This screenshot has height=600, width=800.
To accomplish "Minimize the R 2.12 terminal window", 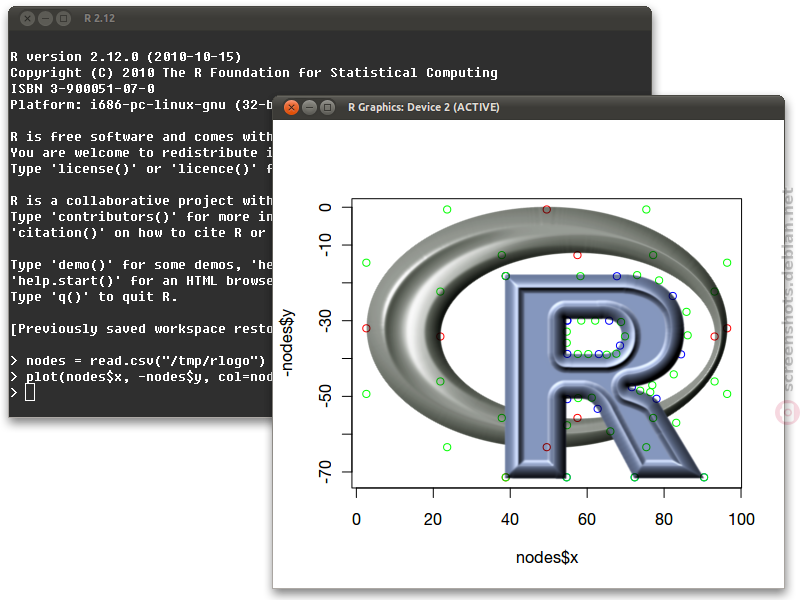I will (45, 19).
